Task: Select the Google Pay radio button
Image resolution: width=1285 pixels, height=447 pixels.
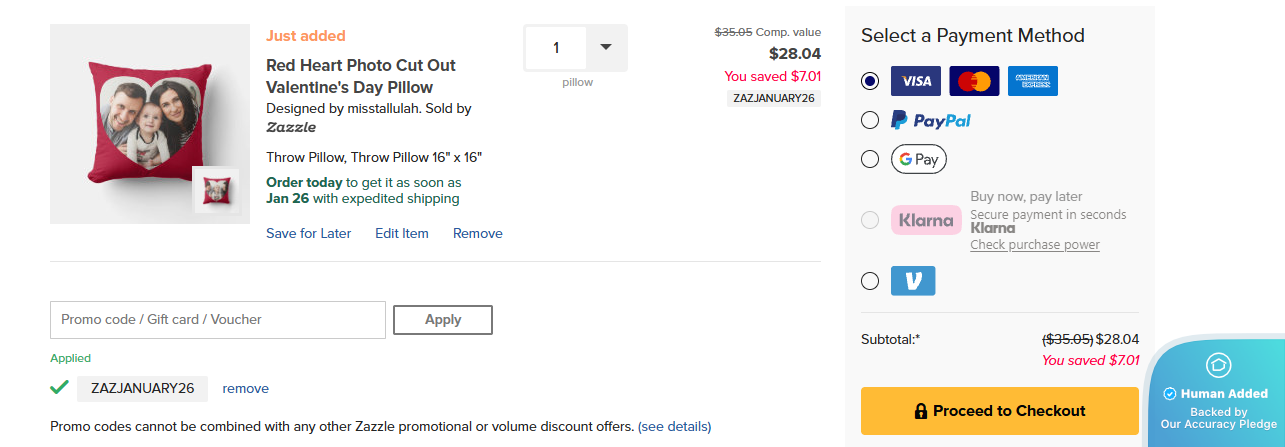Action: tap(870, 159)
